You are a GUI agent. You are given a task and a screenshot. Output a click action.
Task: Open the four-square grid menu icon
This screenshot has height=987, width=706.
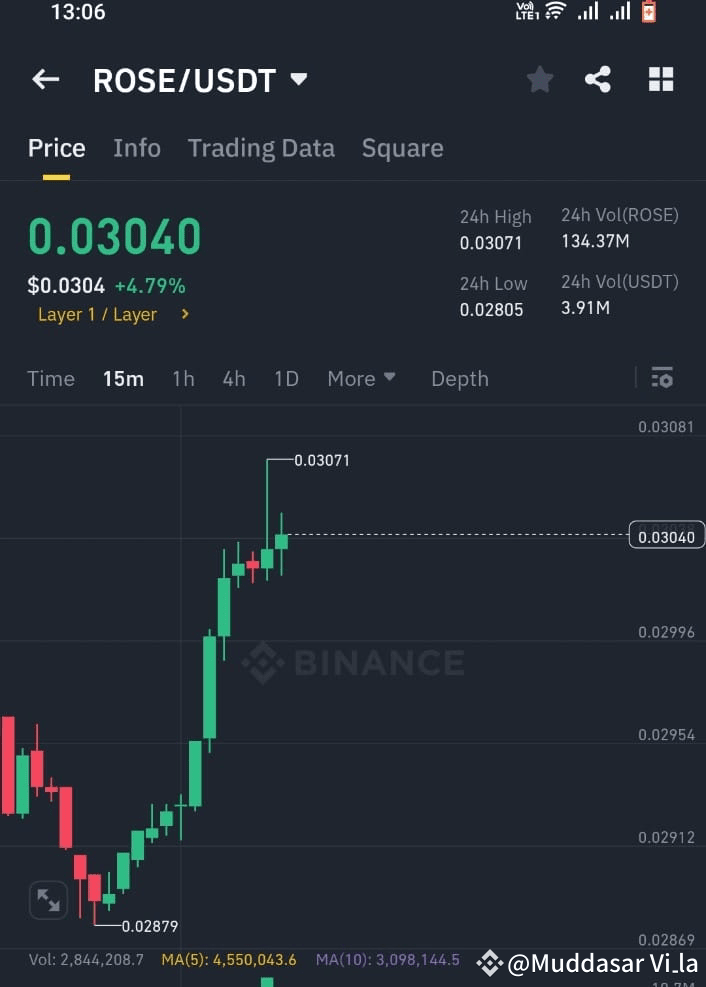pyautogui.click(x=661, y=79)
